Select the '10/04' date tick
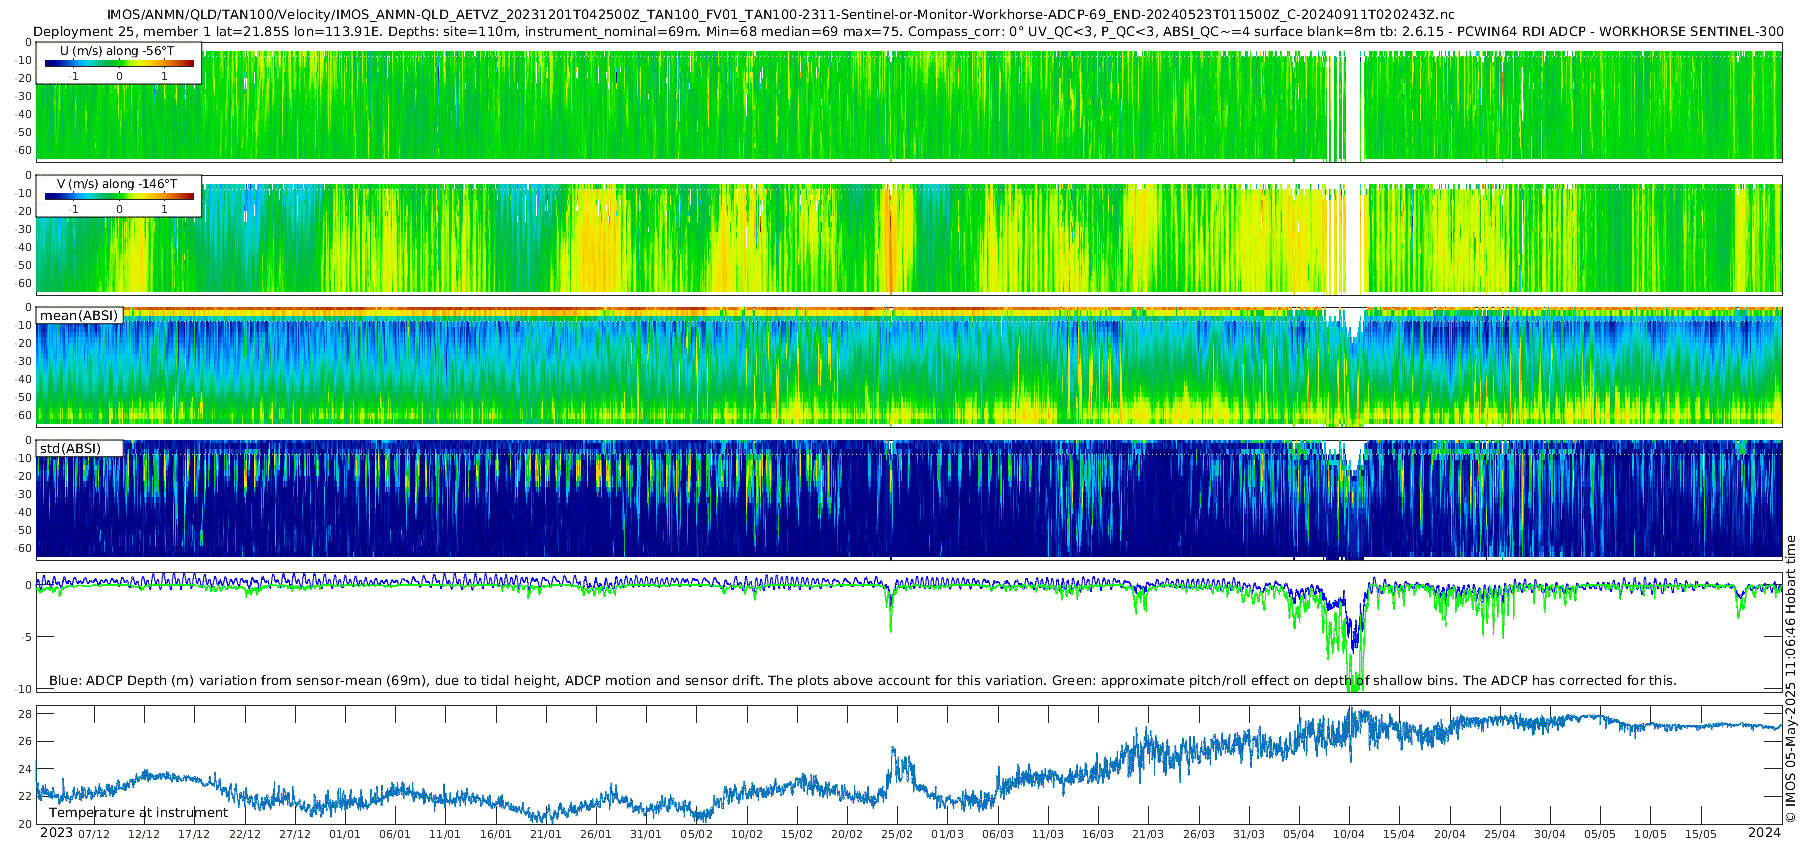1800x850 pixels. pos(1349,835)
